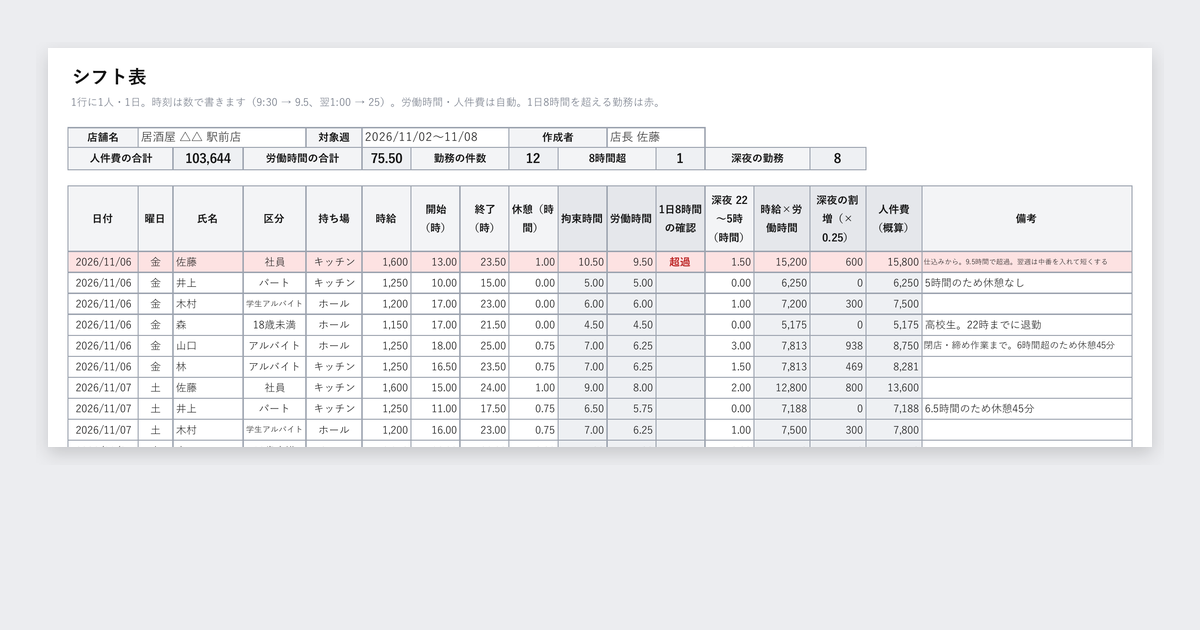1200x630 pixels.
Task: Click the シフト表 page title
Action: tap(110, 77)
